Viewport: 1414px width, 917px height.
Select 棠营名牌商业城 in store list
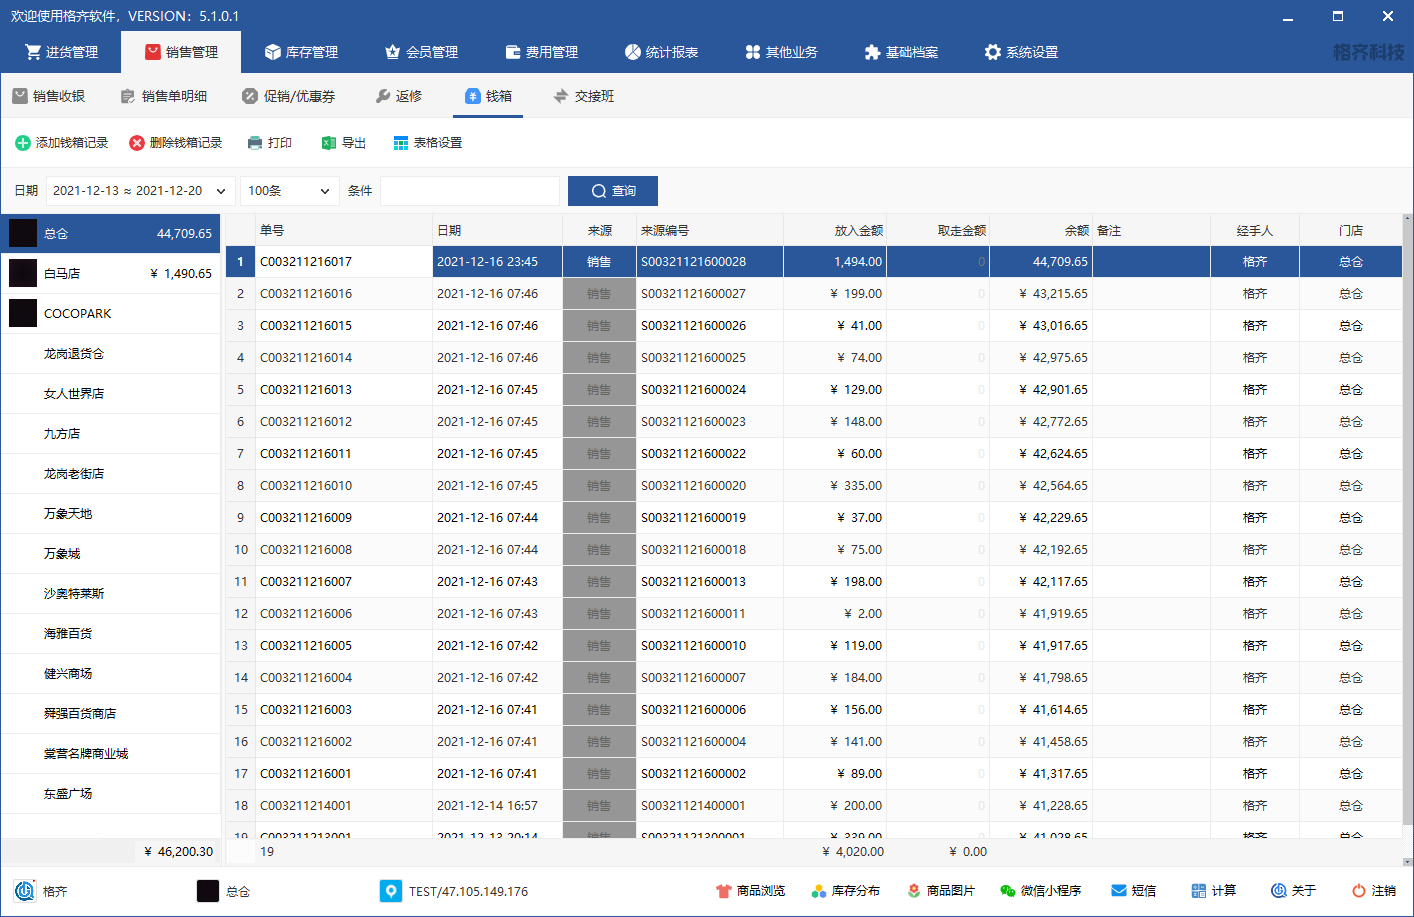point(110,753)
